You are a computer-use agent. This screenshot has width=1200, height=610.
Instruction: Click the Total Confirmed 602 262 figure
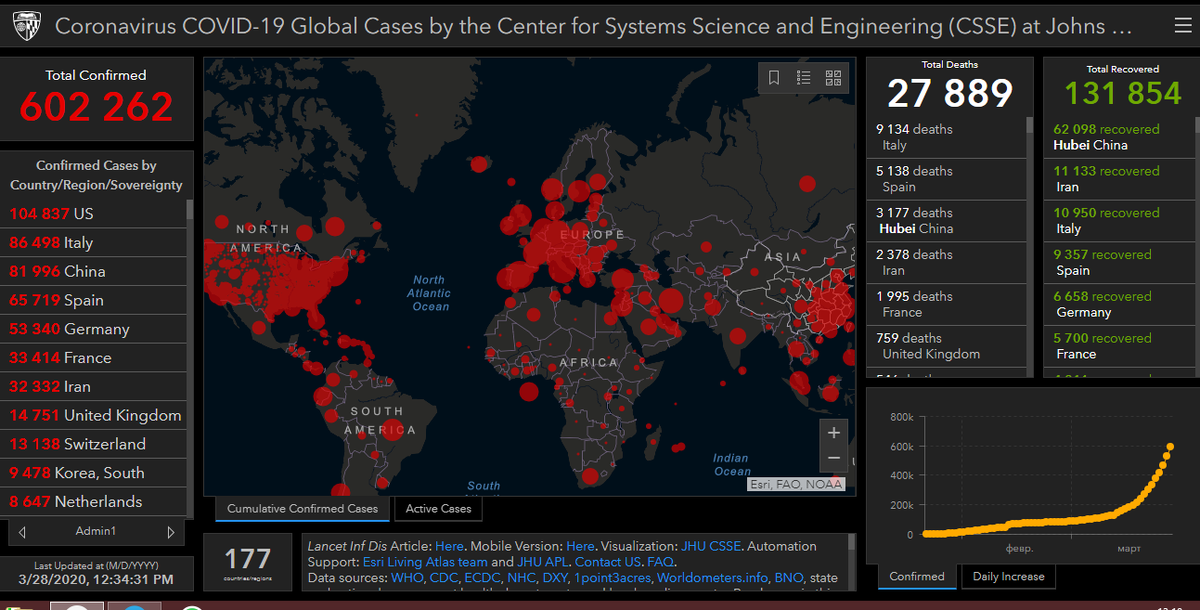(96, 106)
